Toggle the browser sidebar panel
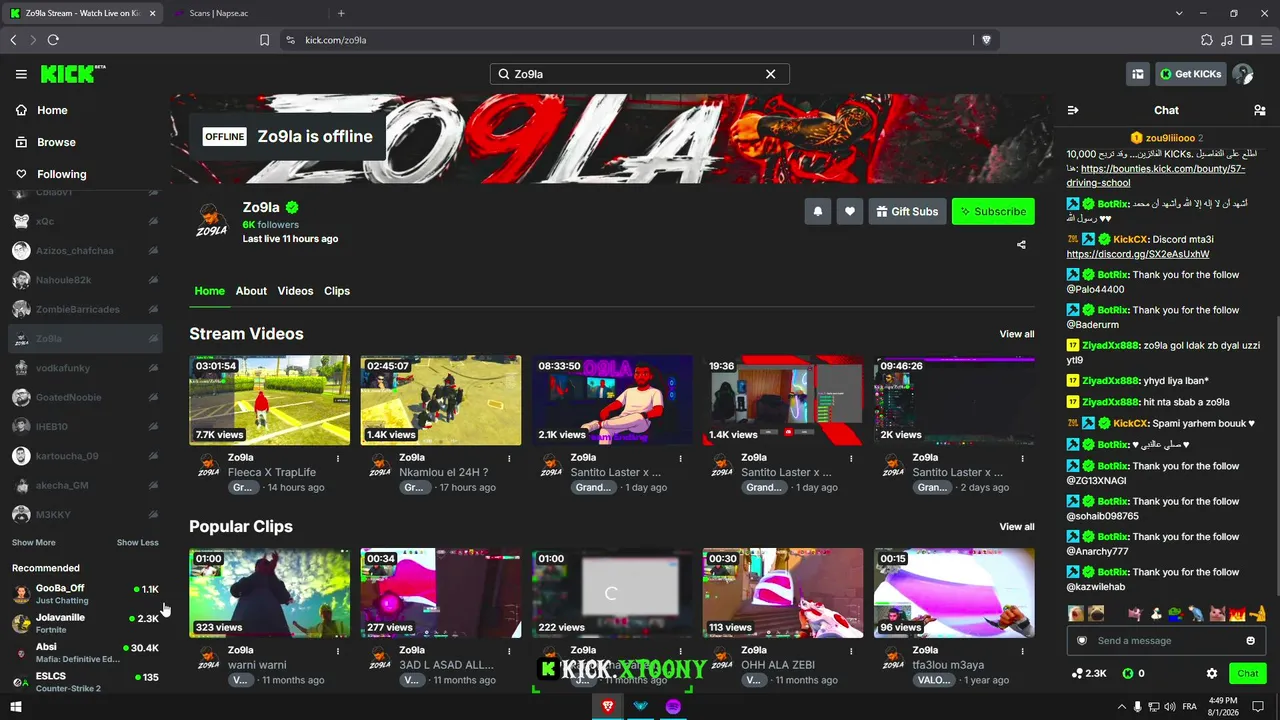Screen dimensions: 1280x720 [1246, 40]
